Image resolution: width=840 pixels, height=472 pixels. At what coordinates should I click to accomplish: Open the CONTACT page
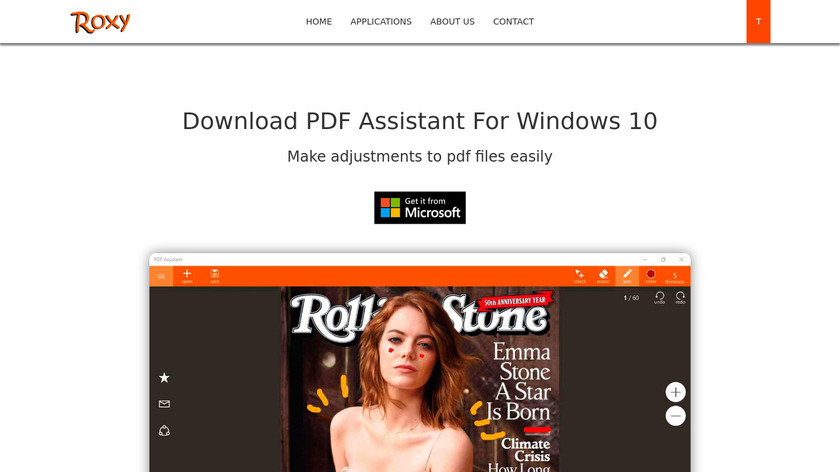coord(513,21)
